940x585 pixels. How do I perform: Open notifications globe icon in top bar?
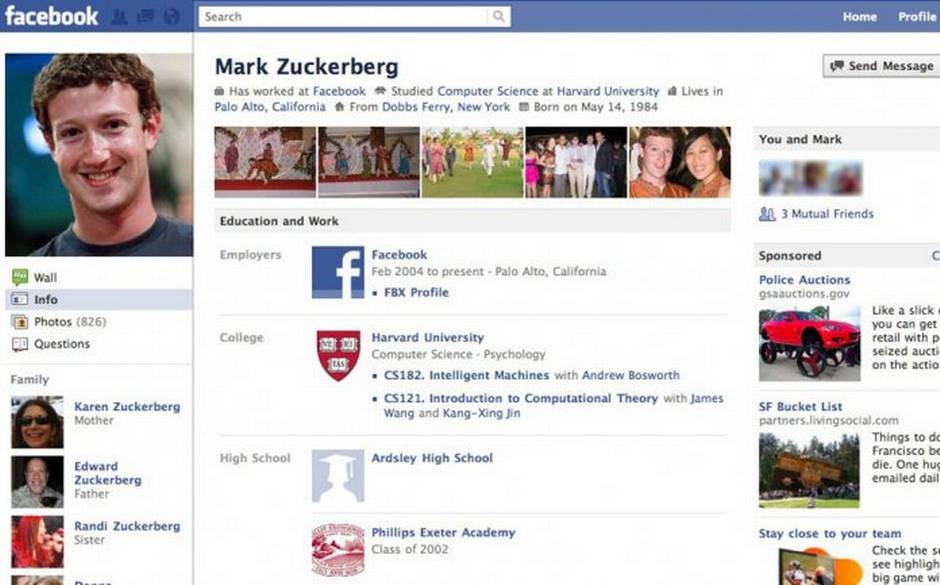pyautogui.click(x=171, y=16)
